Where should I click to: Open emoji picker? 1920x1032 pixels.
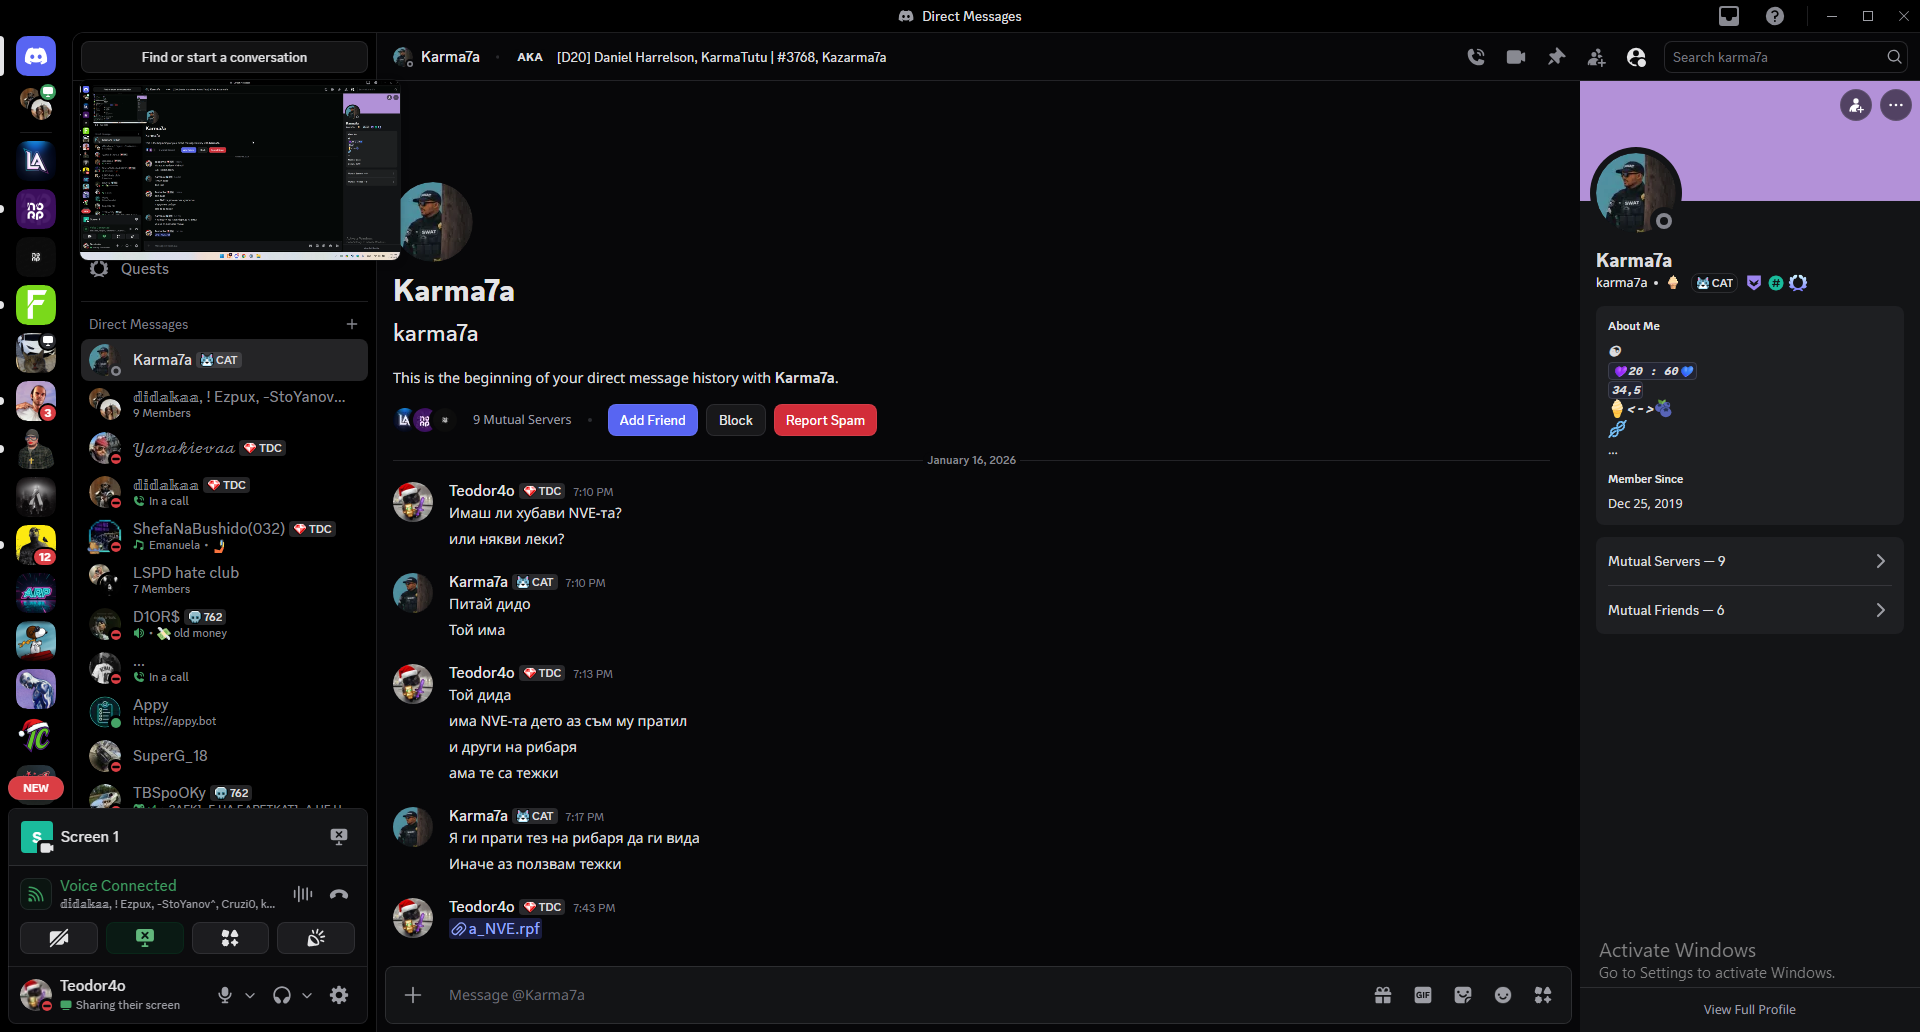tap(1503, 995)
